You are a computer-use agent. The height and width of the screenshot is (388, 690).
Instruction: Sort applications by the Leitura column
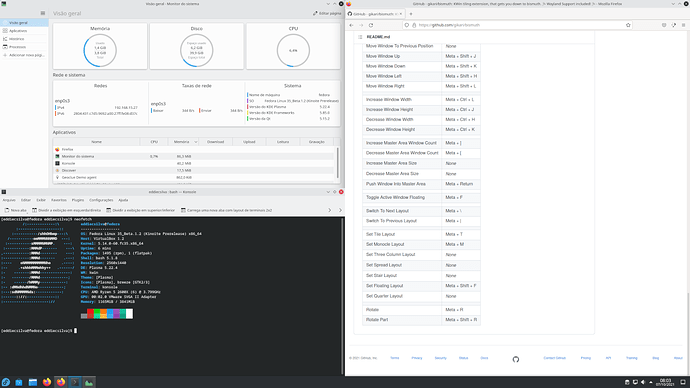(x=283, y=142)
